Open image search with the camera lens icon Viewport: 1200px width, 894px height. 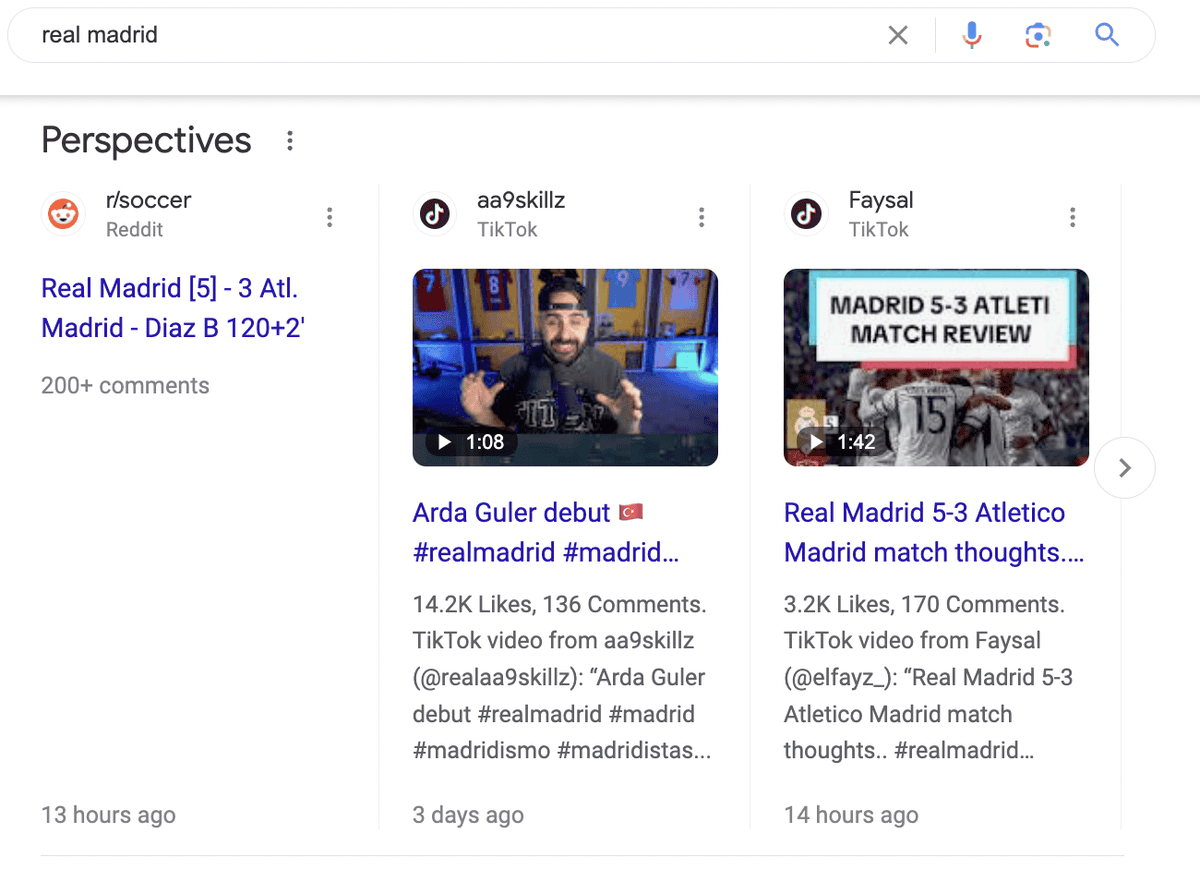click(1038, 36)
